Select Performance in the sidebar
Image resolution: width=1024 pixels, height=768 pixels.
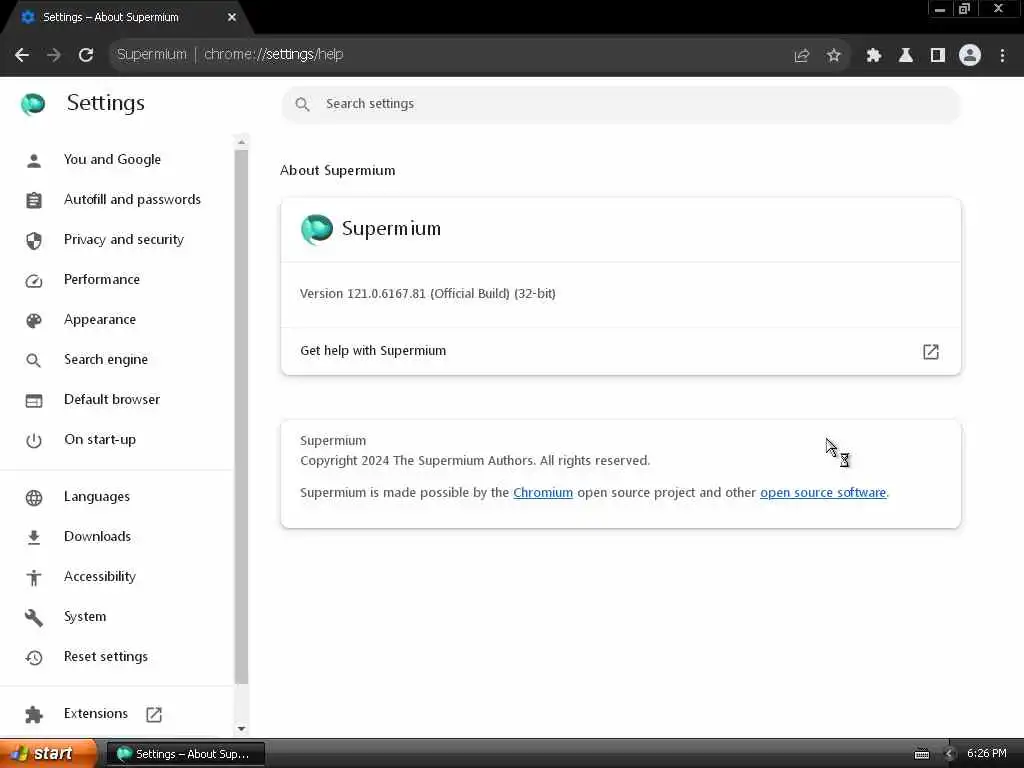[x=102, y=280]
